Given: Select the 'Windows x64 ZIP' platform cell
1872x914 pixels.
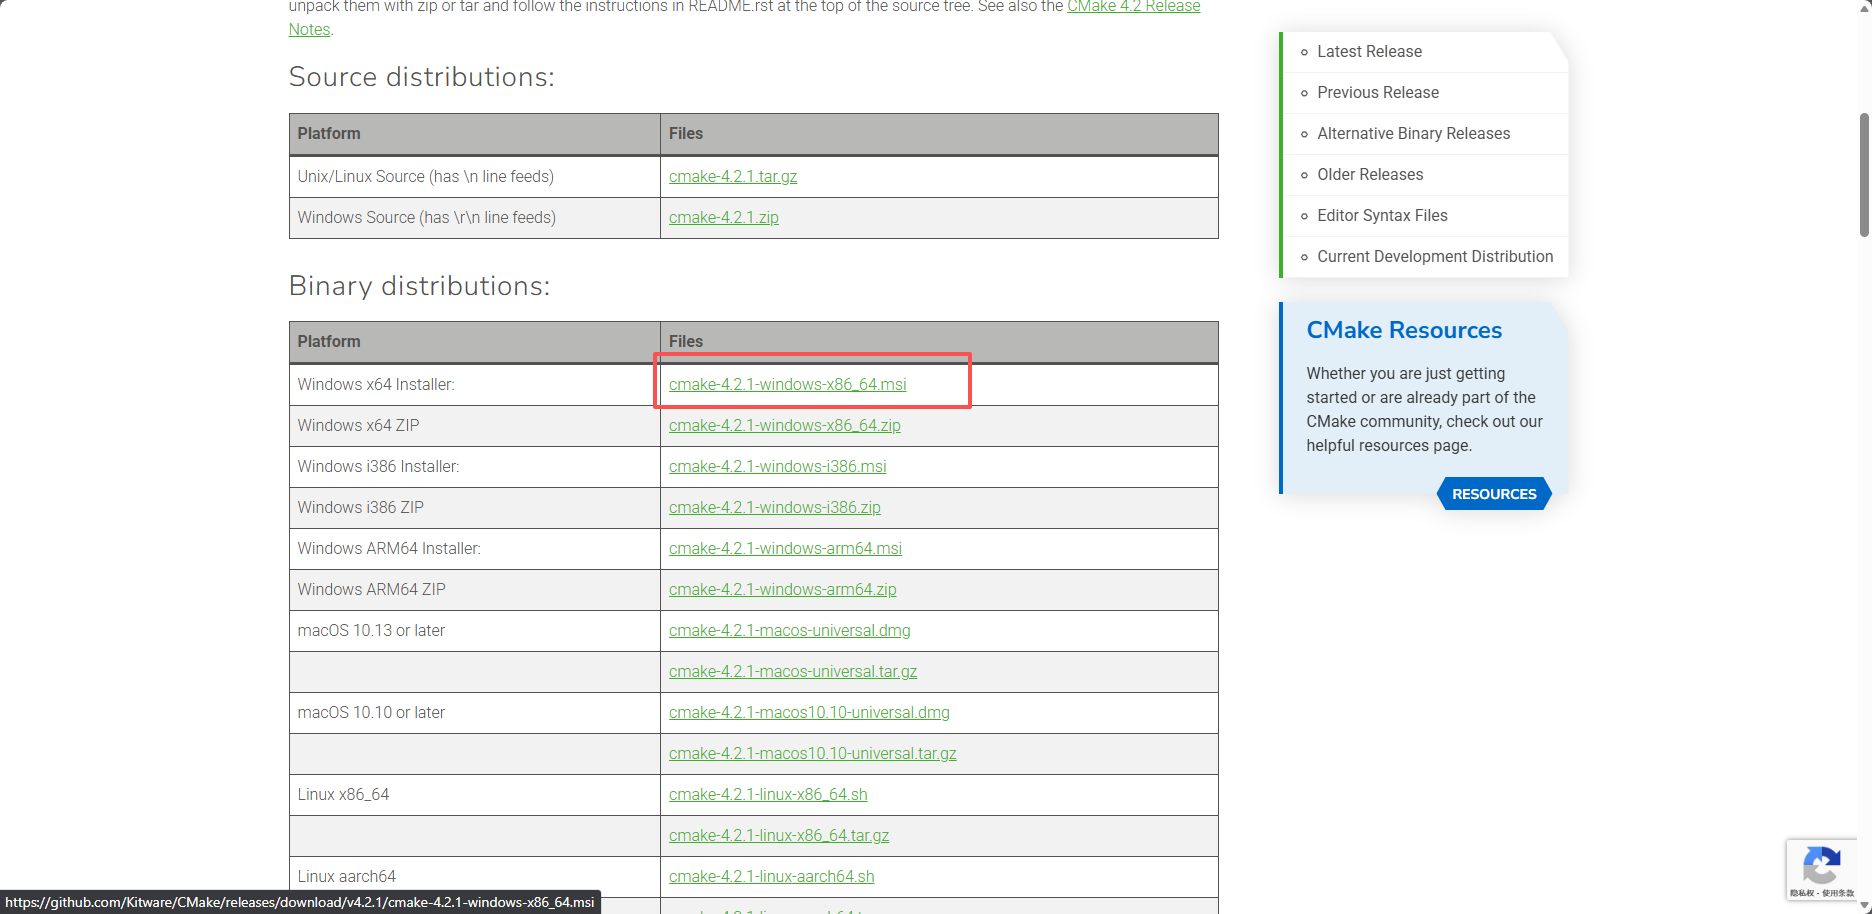Looking at the screenshot, I should (x=475, y=425).
